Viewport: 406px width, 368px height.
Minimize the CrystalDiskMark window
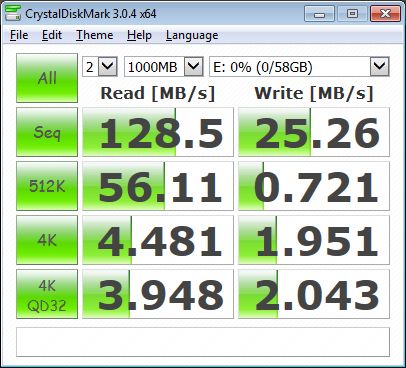tap(319, 14)
